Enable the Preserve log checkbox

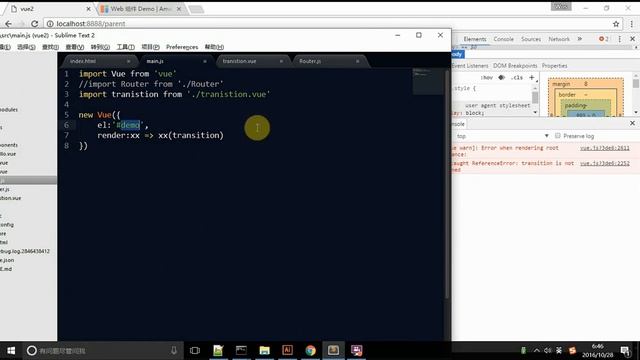click(558, 136)
